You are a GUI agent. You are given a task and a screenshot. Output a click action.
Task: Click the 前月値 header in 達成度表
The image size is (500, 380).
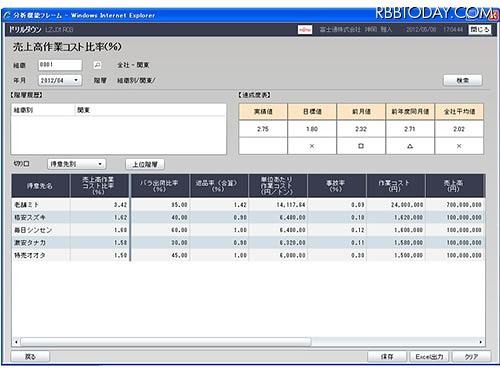[x=361, y=112]
